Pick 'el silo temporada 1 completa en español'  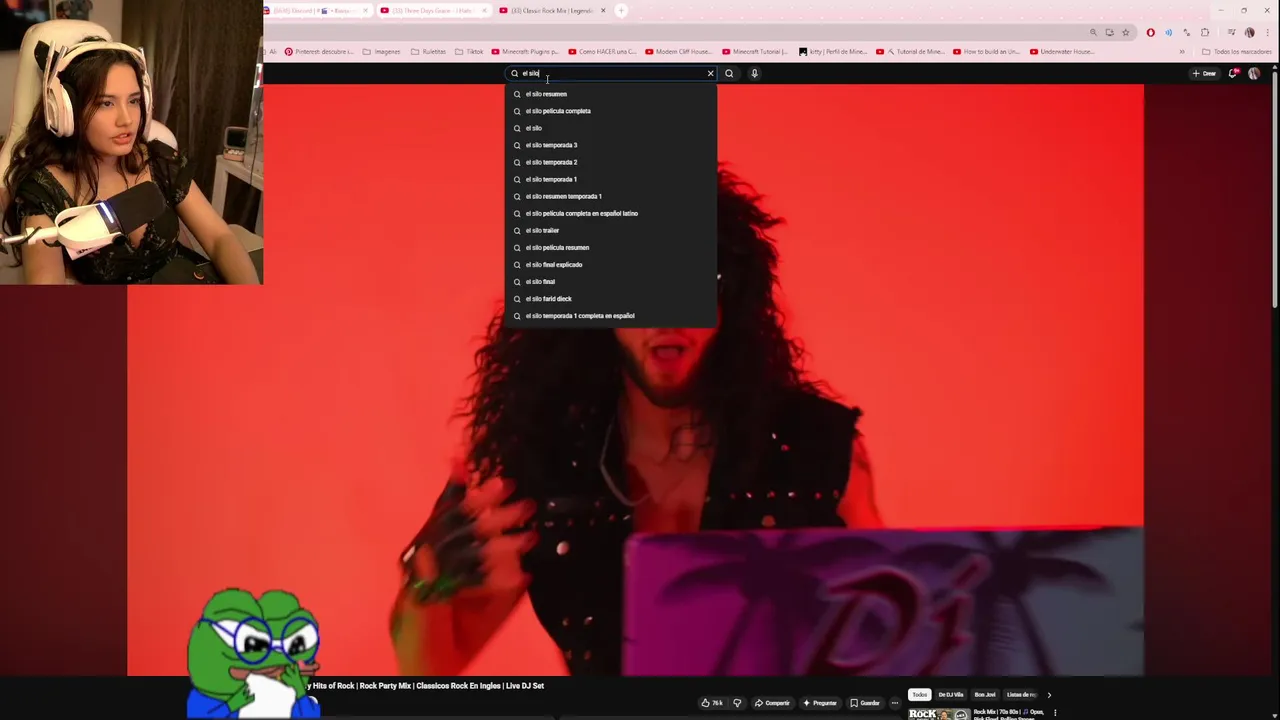(611, 316)
